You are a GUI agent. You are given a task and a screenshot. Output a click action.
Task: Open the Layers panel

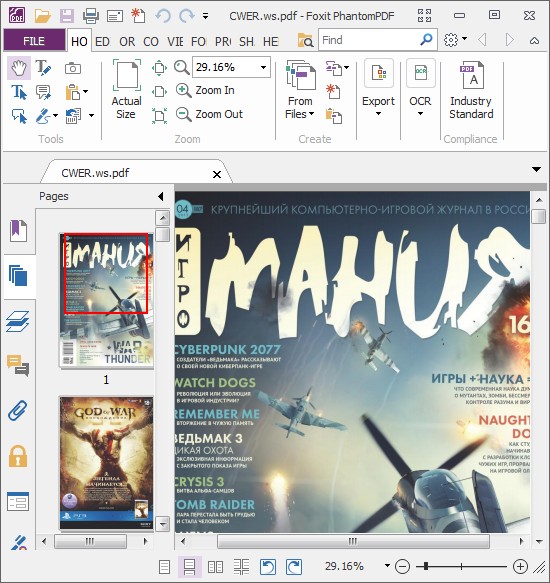17,322
